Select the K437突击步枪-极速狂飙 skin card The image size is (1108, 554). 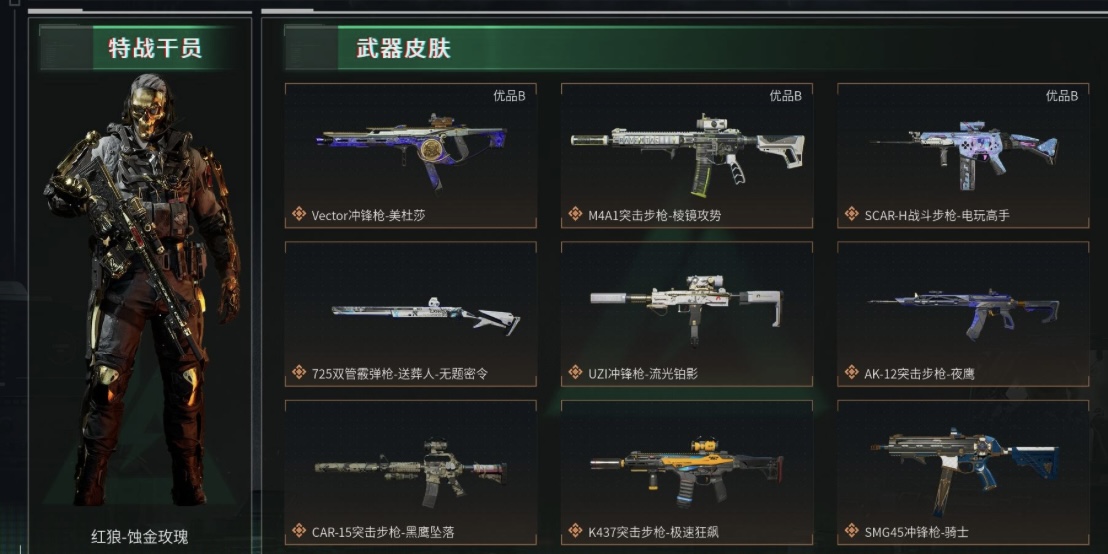(x=687, y=473)
